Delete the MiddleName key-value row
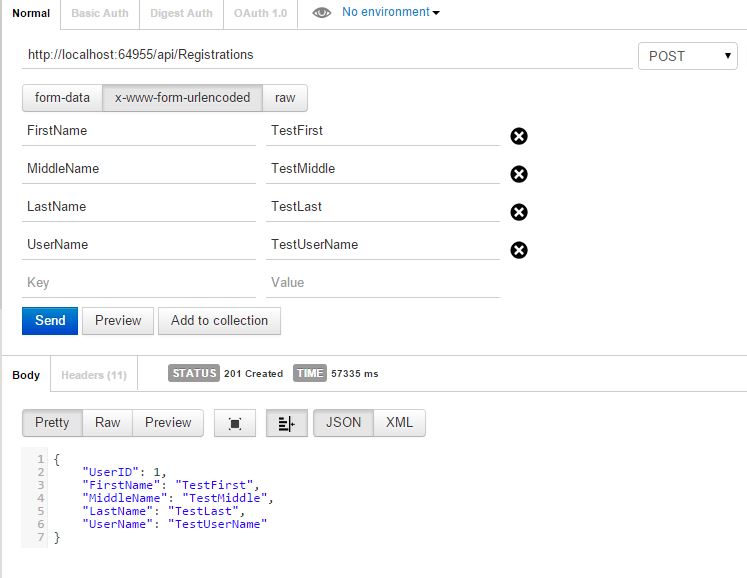Image resolution: width=747 pixels, height=578 pixels. tap(519, 174)
